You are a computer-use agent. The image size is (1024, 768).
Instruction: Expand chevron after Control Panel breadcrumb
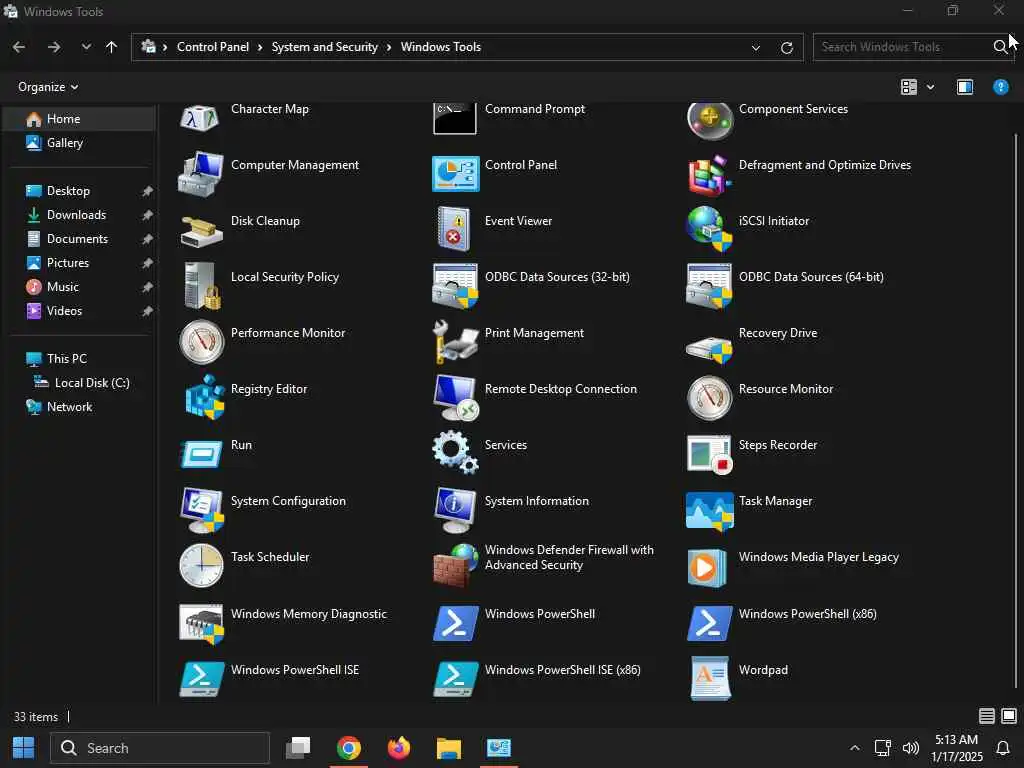pos(260,47)
